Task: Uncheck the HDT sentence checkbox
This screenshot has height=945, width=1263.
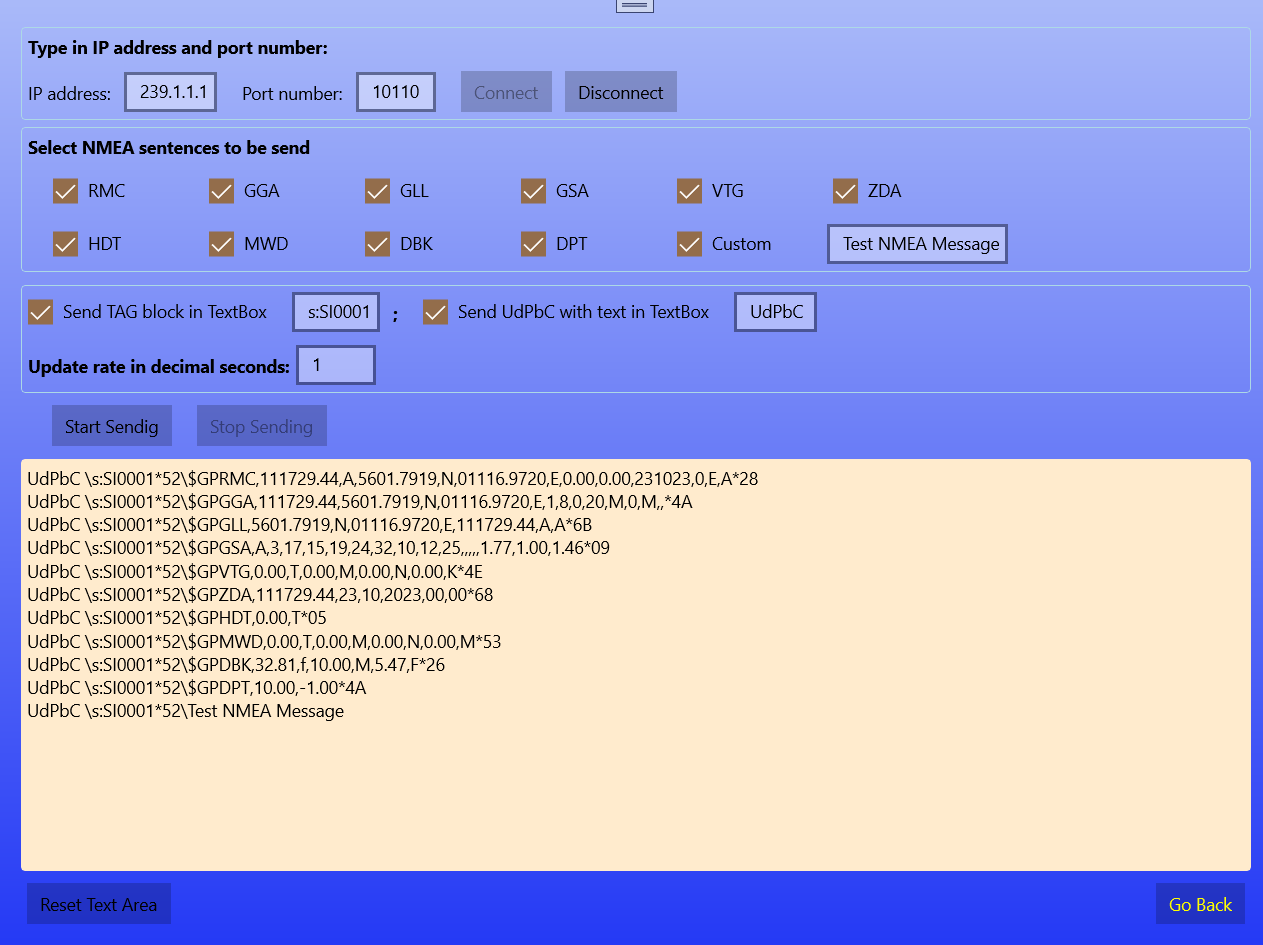Action: point(65,243)
